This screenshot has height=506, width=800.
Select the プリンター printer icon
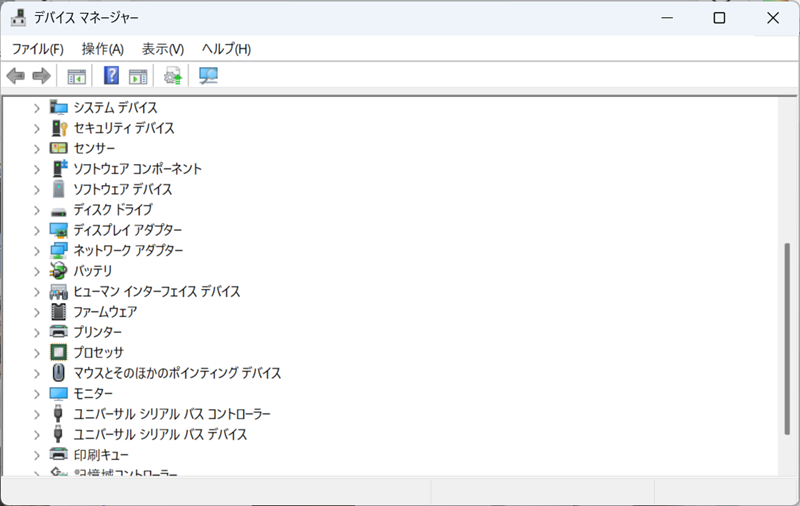tap(59, 332)
